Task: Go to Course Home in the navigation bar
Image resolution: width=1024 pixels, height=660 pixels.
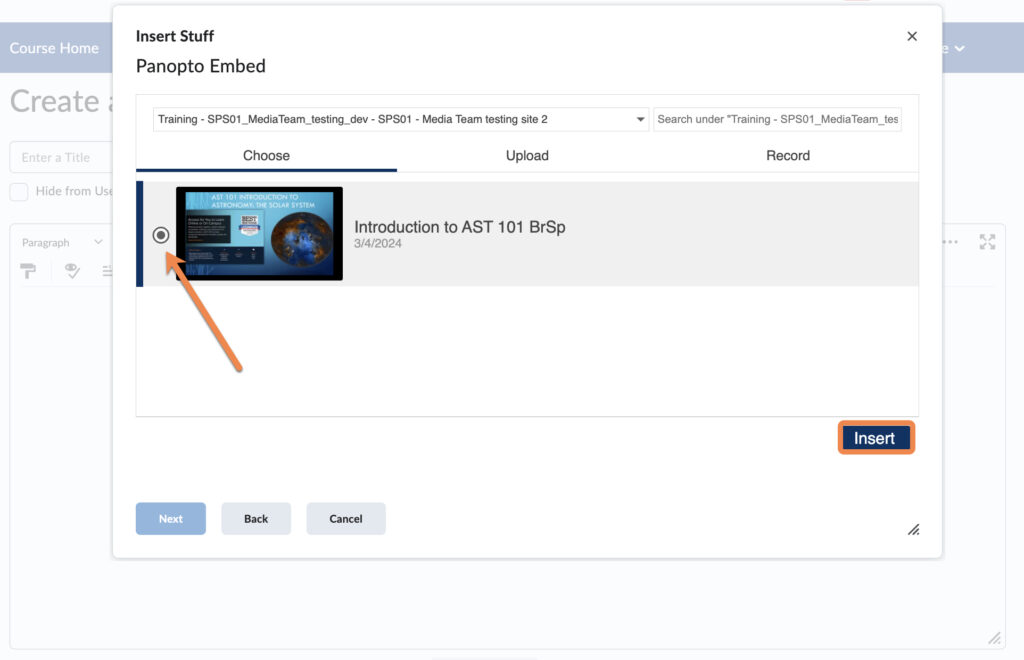Action: click(x=55, y=47)
